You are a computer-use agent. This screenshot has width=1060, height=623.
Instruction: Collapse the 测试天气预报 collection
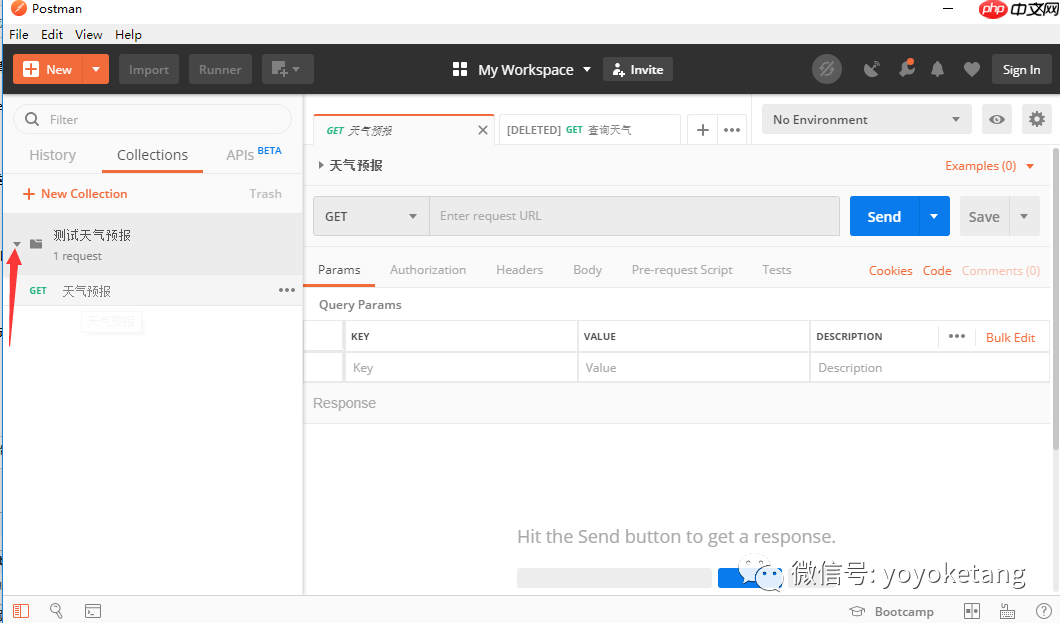point(17,244)
